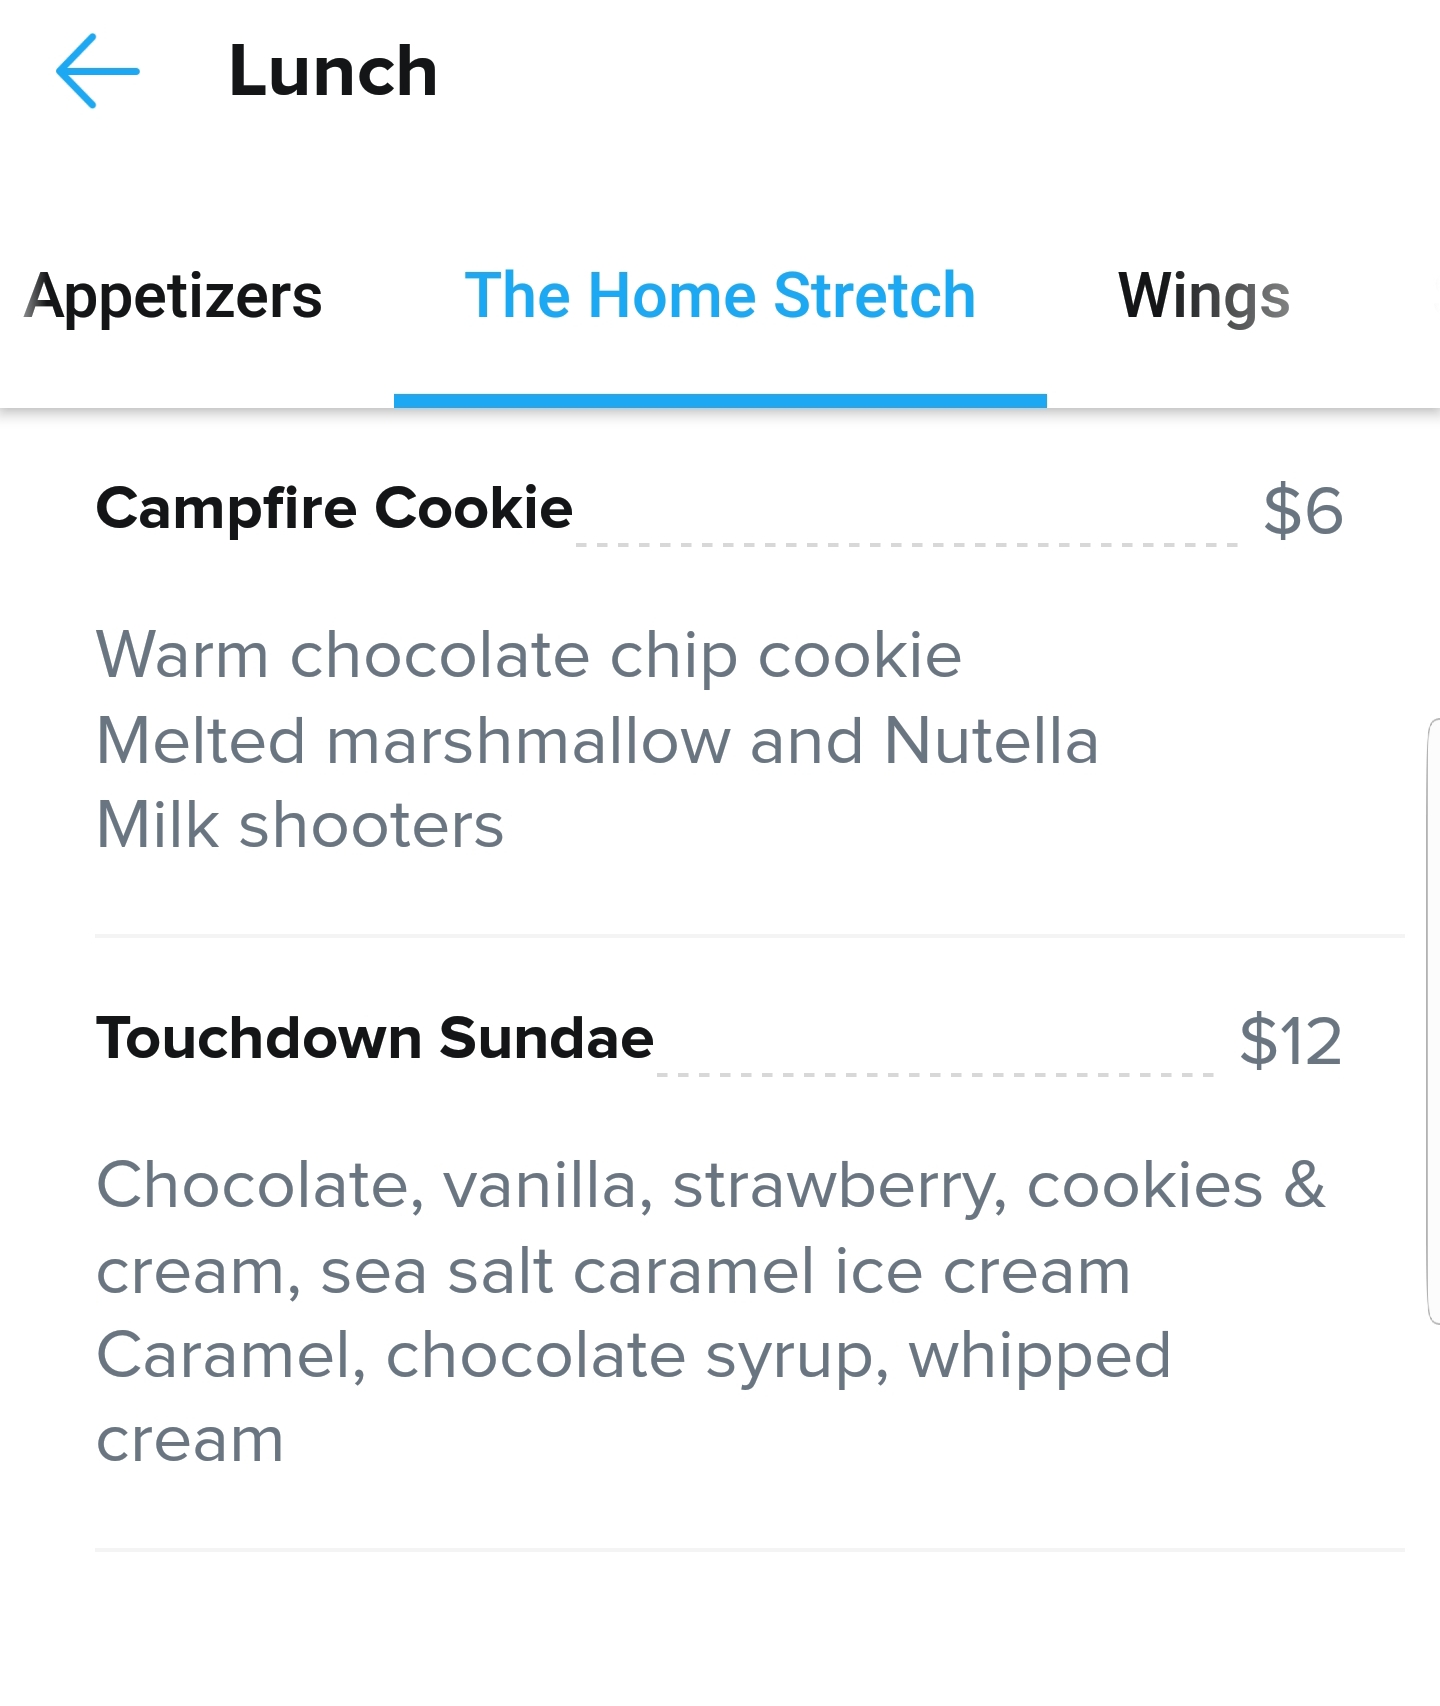Image resolution: width=1440 pixels, height=1706 pixels.
Task: Click the "Chocolate, vanilla, strawberry" description line
Action: 710,1186
